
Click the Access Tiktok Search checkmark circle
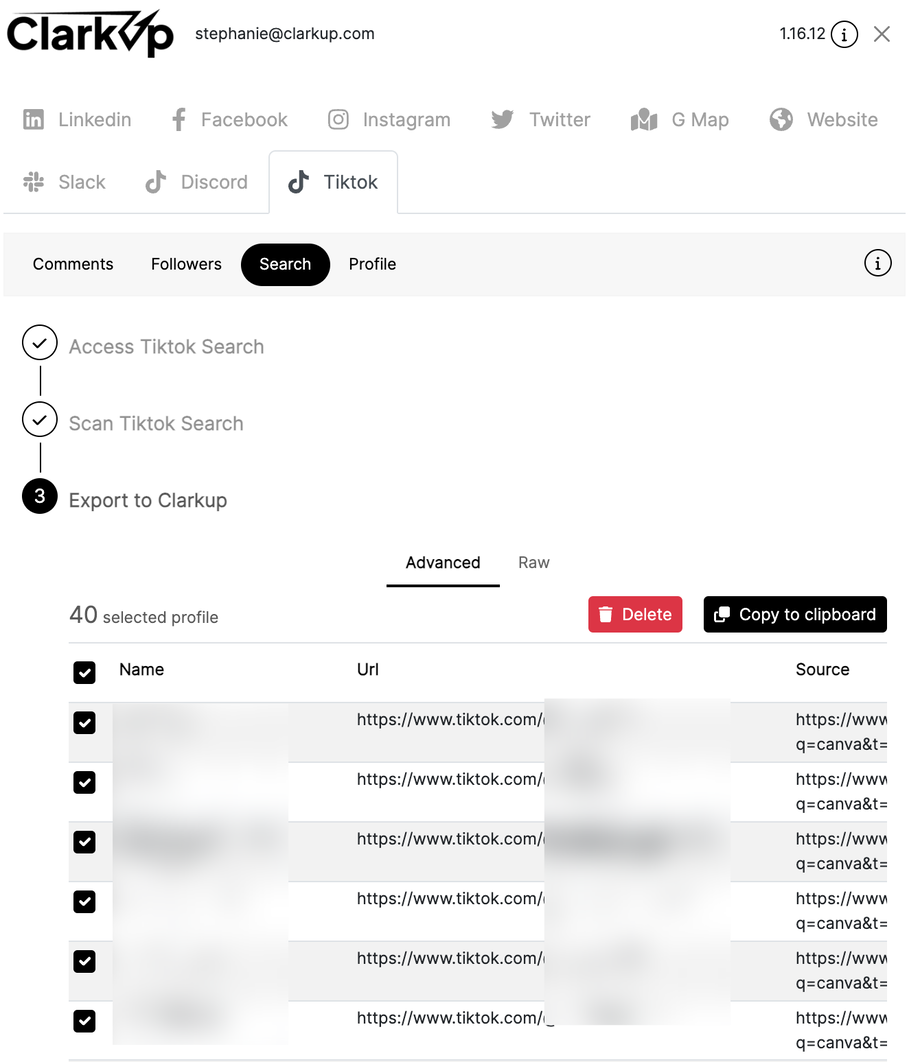40,343
